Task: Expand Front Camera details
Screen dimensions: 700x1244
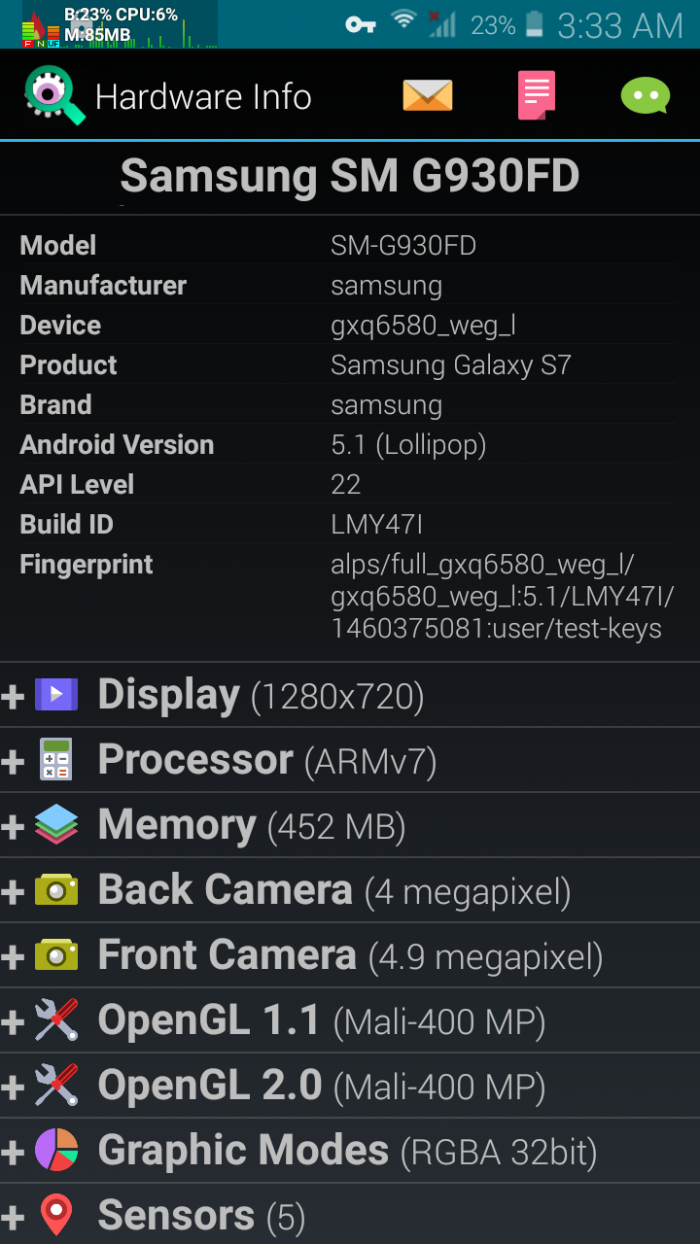Action: tap(13, 956)
